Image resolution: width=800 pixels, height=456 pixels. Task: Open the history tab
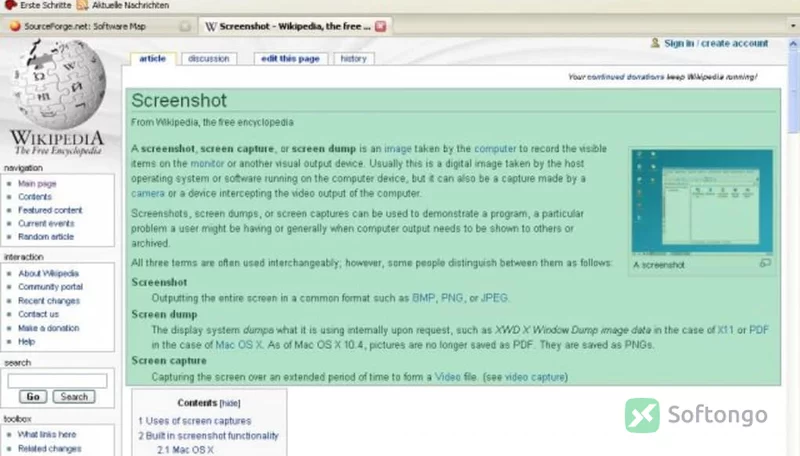tap(354, 59)
